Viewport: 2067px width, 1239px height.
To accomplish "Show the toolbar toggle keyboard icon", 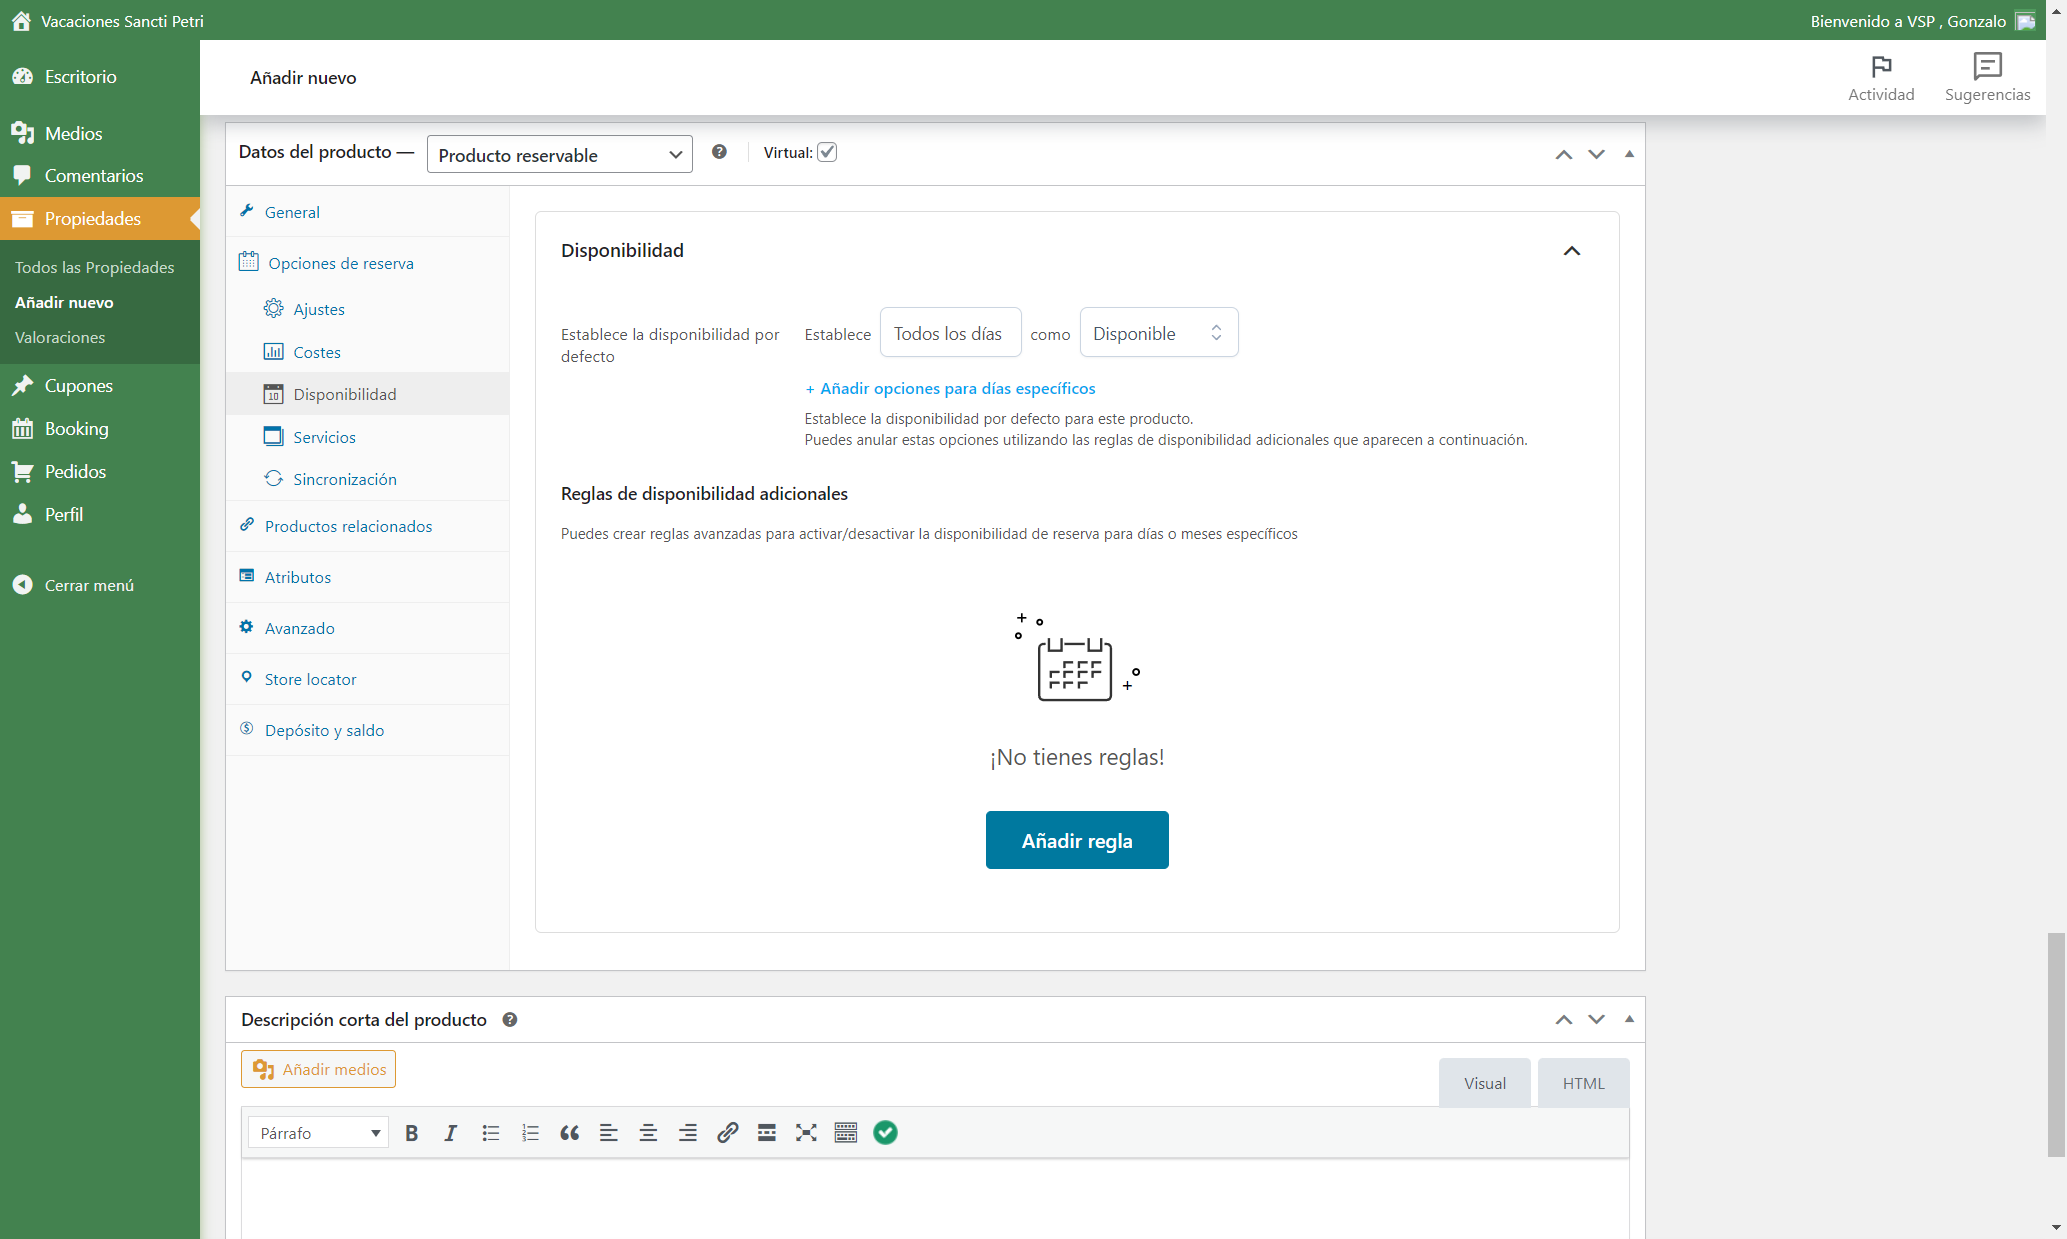I will click(846, 1133).
